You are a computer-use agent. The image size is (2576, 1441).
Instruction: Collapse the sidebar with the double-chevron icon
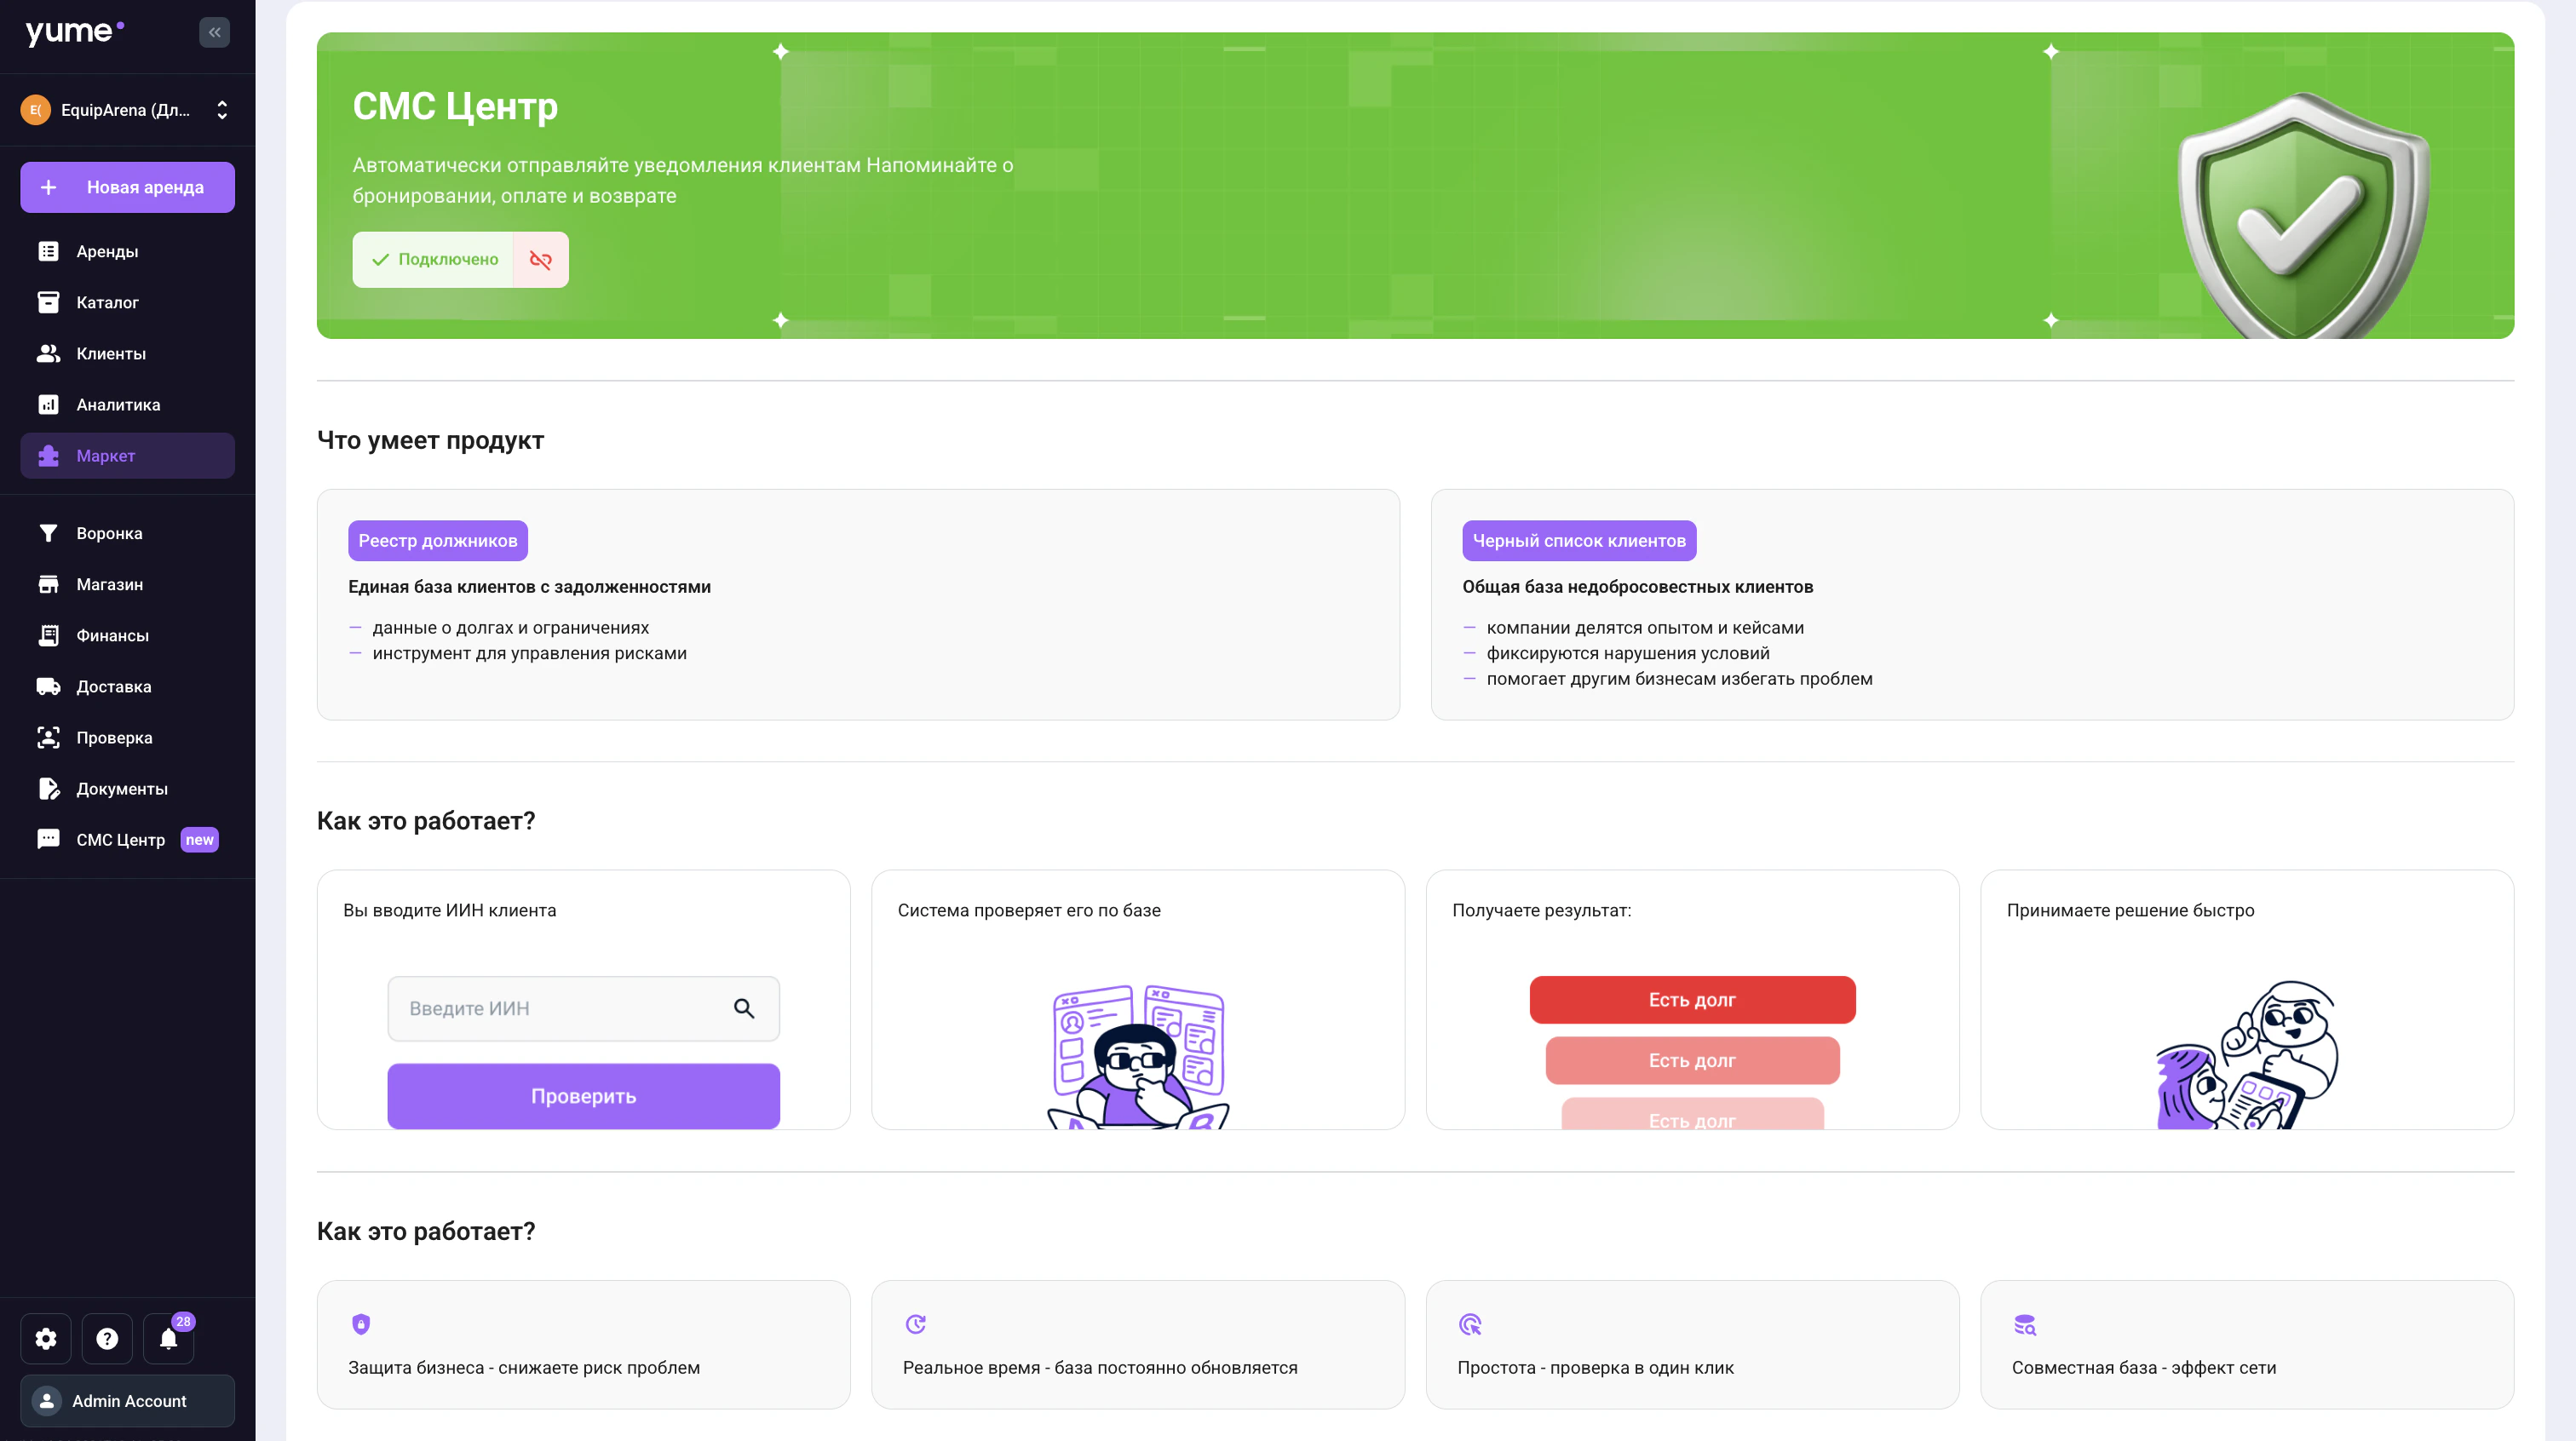point(214,32)
